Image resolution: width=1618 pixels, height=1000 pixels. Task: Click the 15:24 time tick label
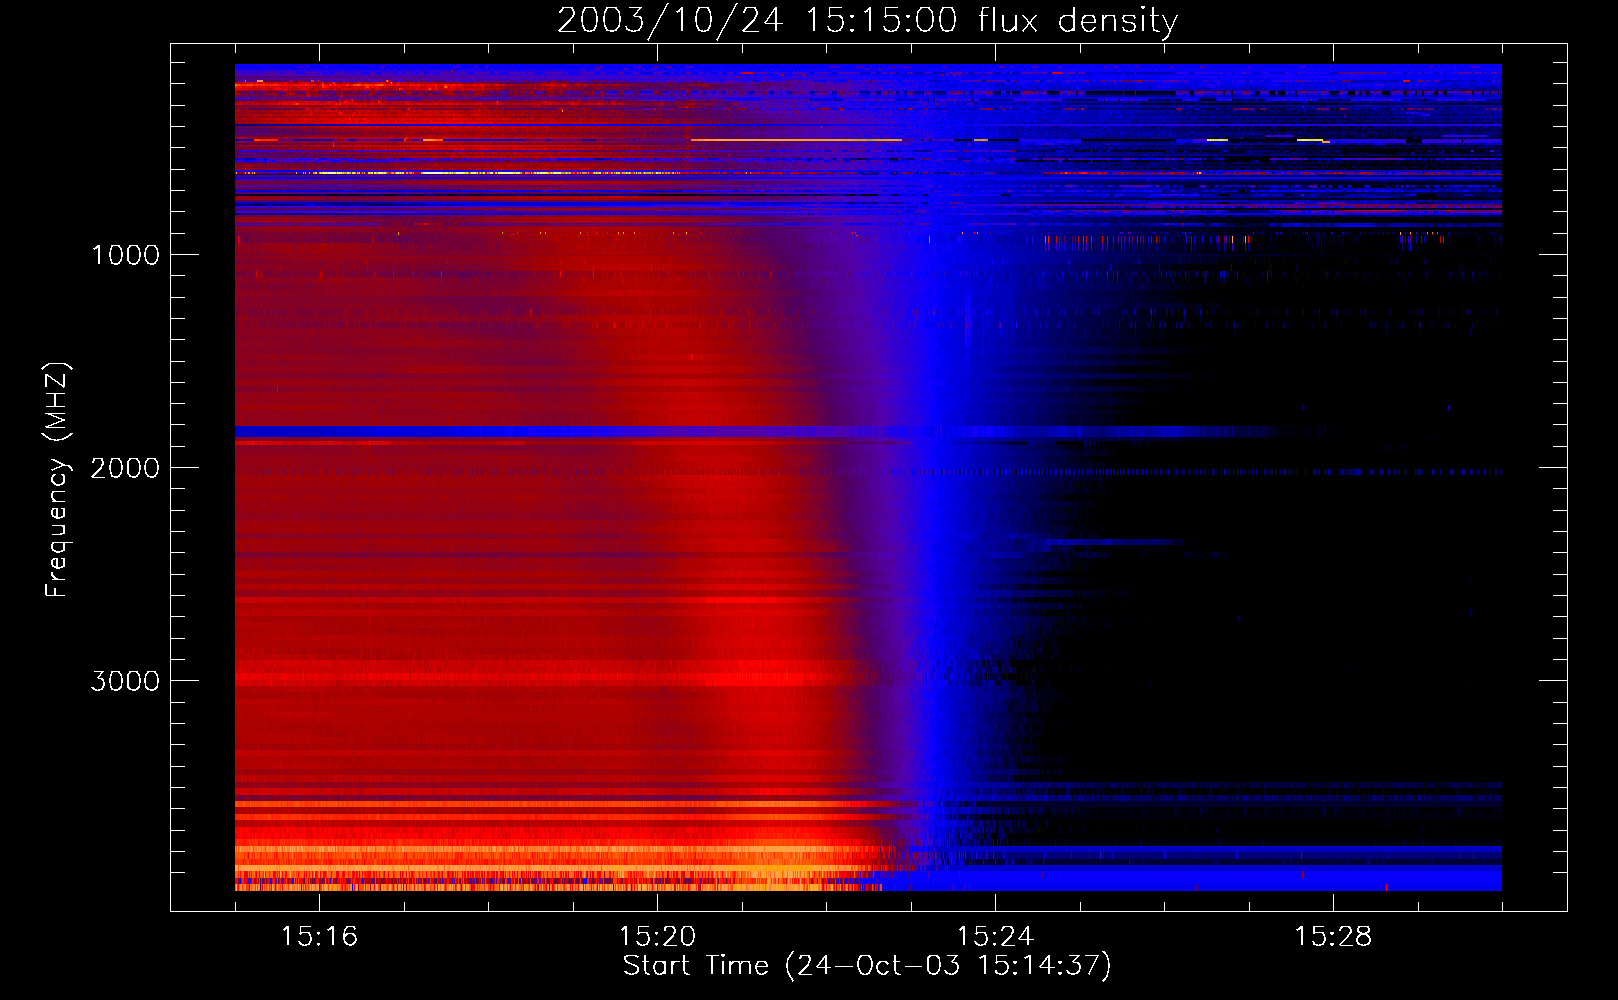tap(995, 936)
